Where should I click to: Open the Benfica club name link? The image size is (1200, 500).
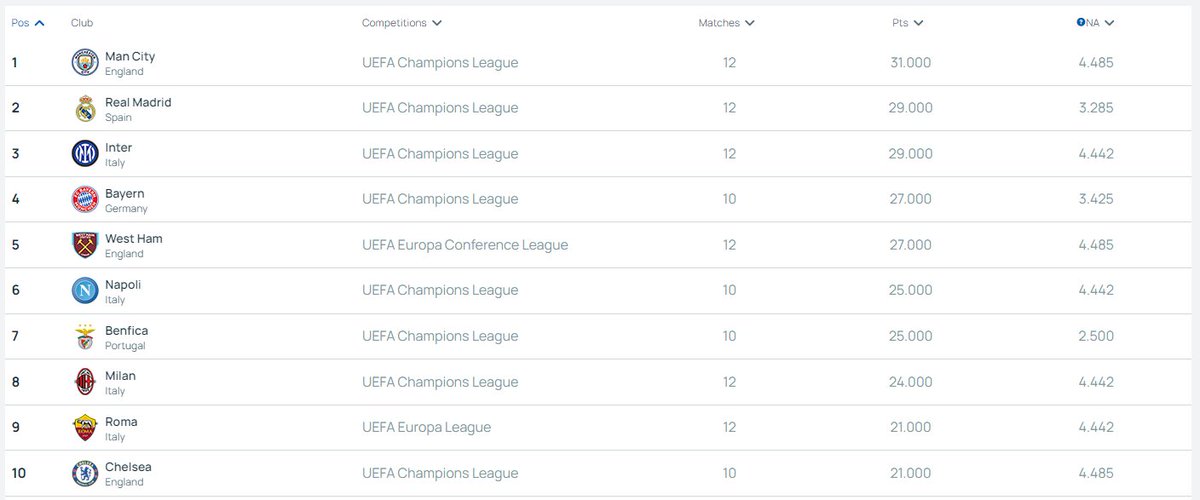(126, 330)
